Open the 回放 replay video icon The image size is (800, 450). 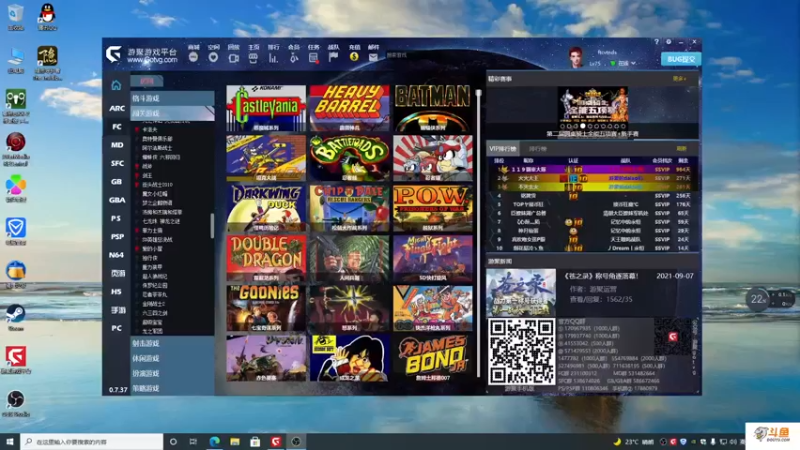[233, 58]
